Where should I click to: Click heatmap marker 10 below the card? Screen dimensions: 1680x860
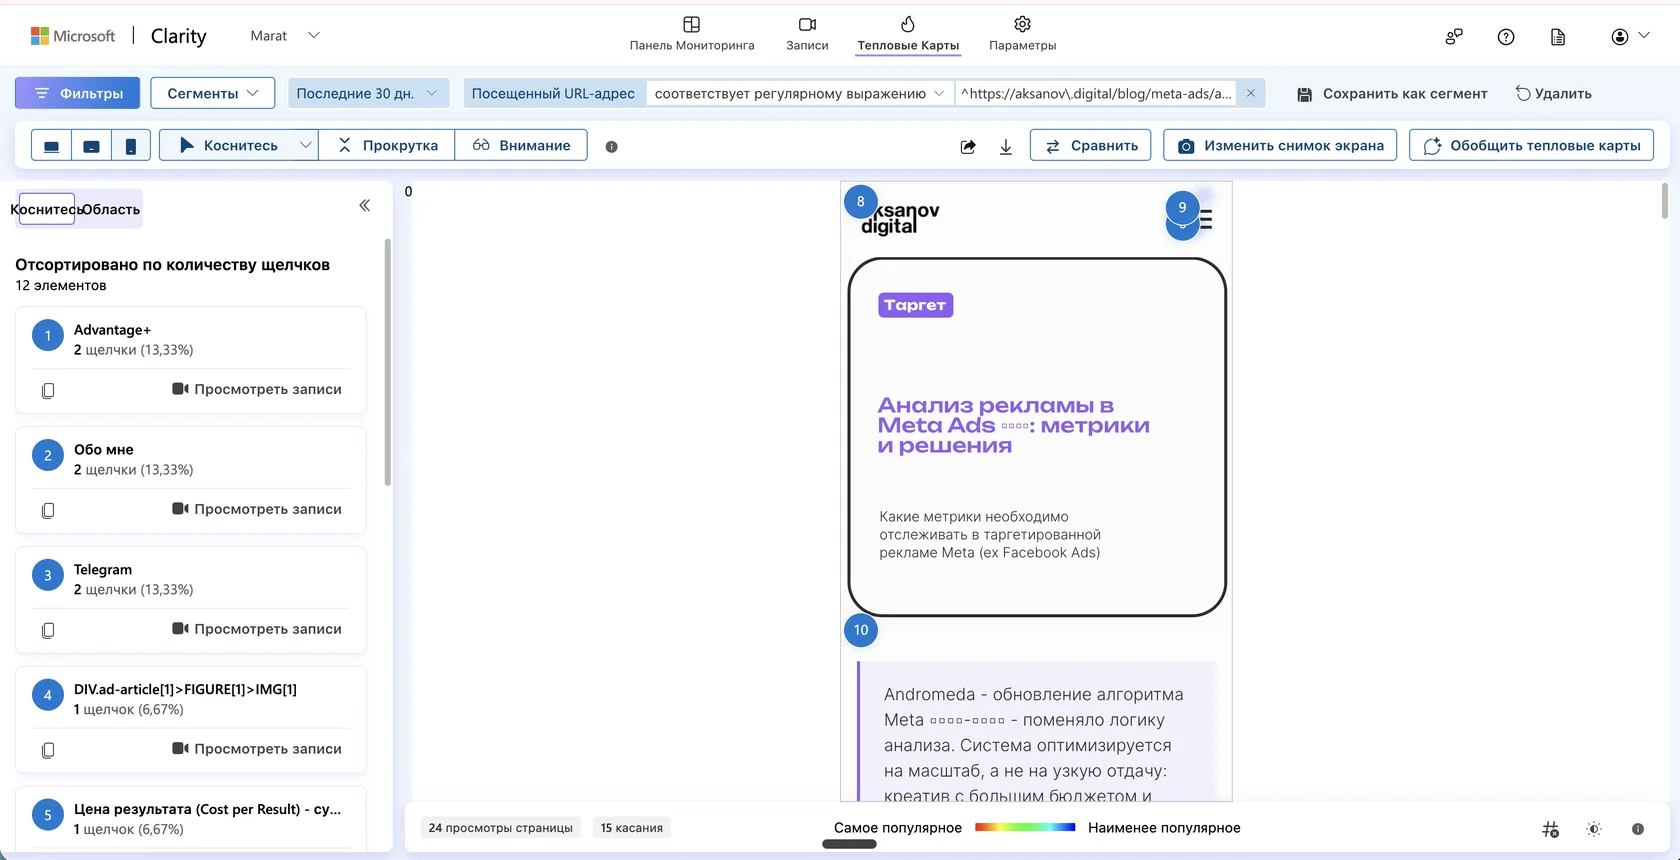click(x=861, y=630)
